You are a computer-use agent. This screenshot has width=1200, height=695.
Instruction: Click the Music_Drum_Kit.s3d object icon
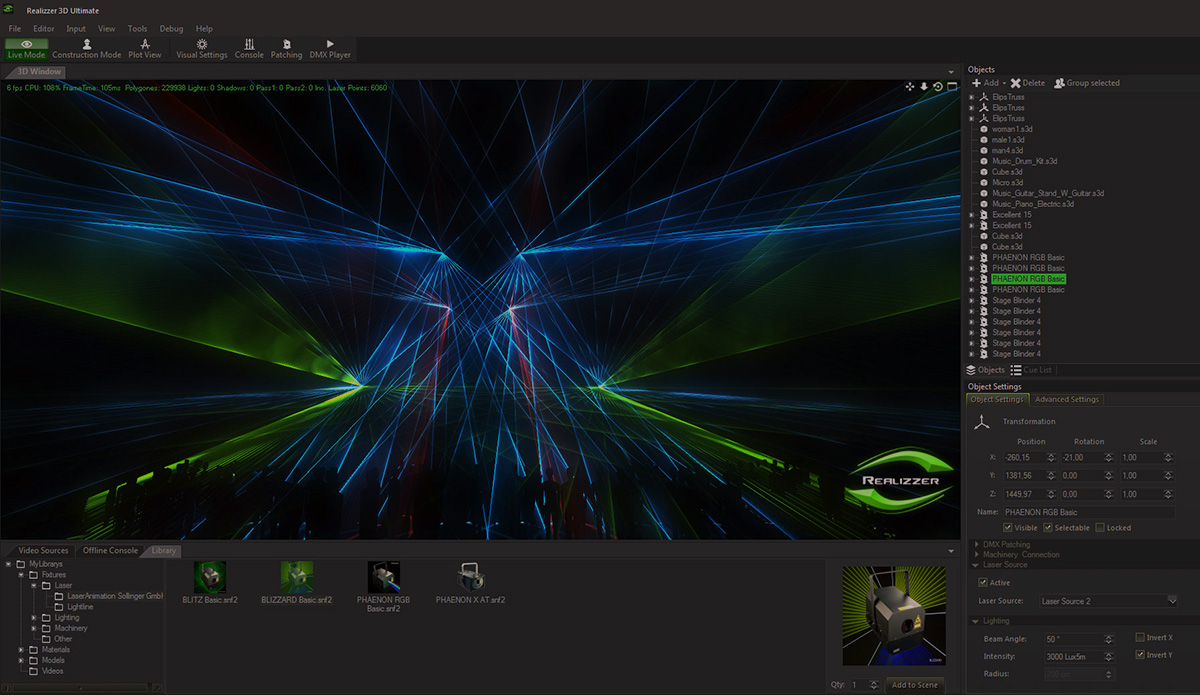click(x=984, y=161)
